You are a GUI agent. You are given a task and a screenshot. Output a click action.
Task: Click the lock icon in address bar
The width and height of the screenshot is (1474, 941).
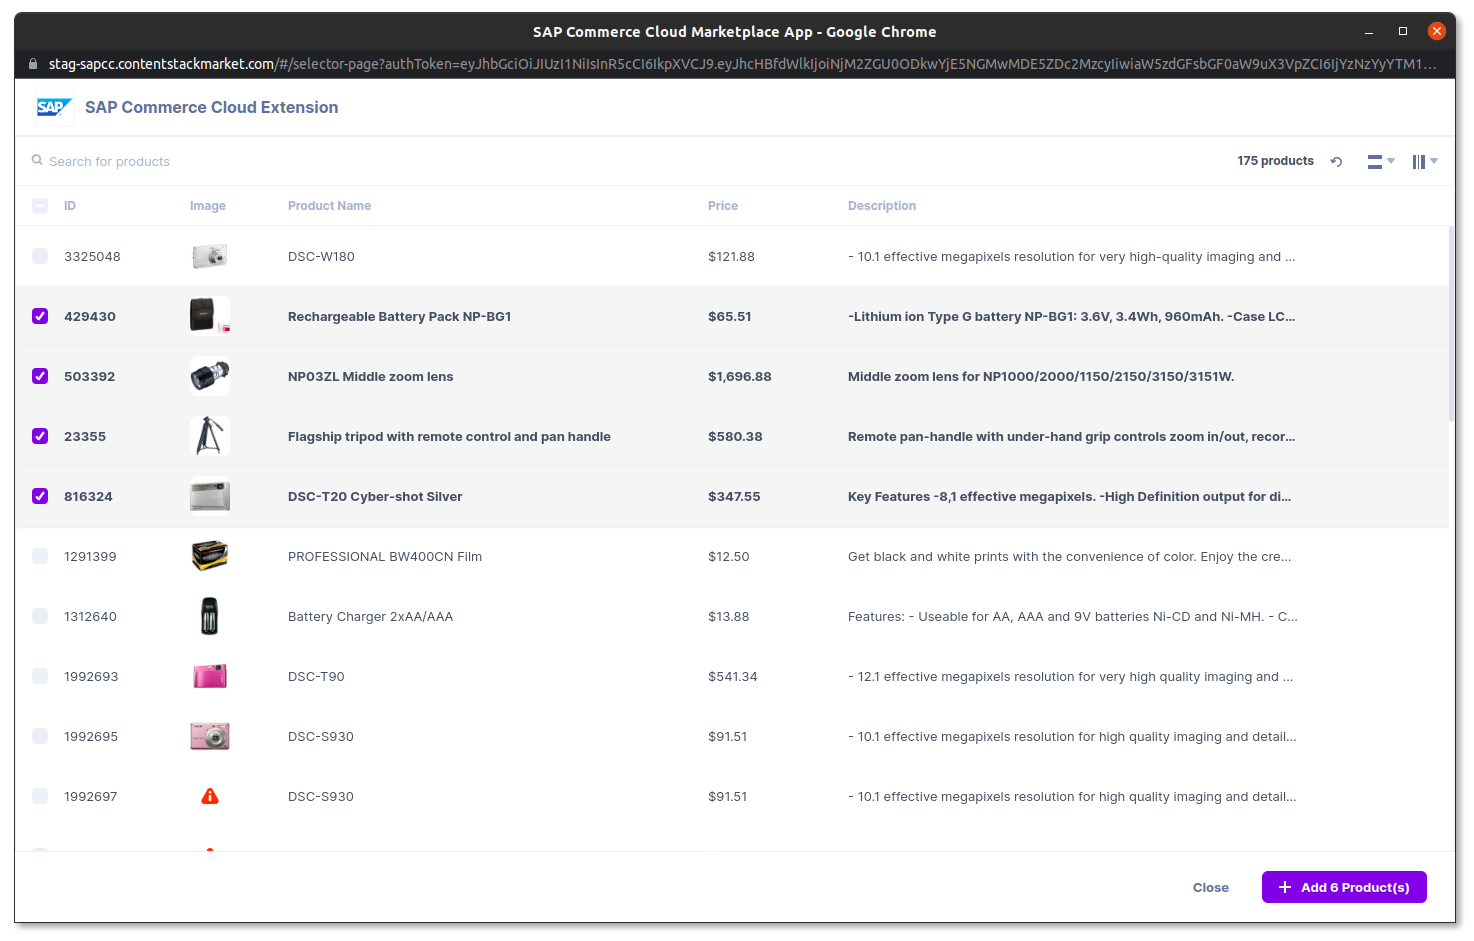[x=34, y=64]
